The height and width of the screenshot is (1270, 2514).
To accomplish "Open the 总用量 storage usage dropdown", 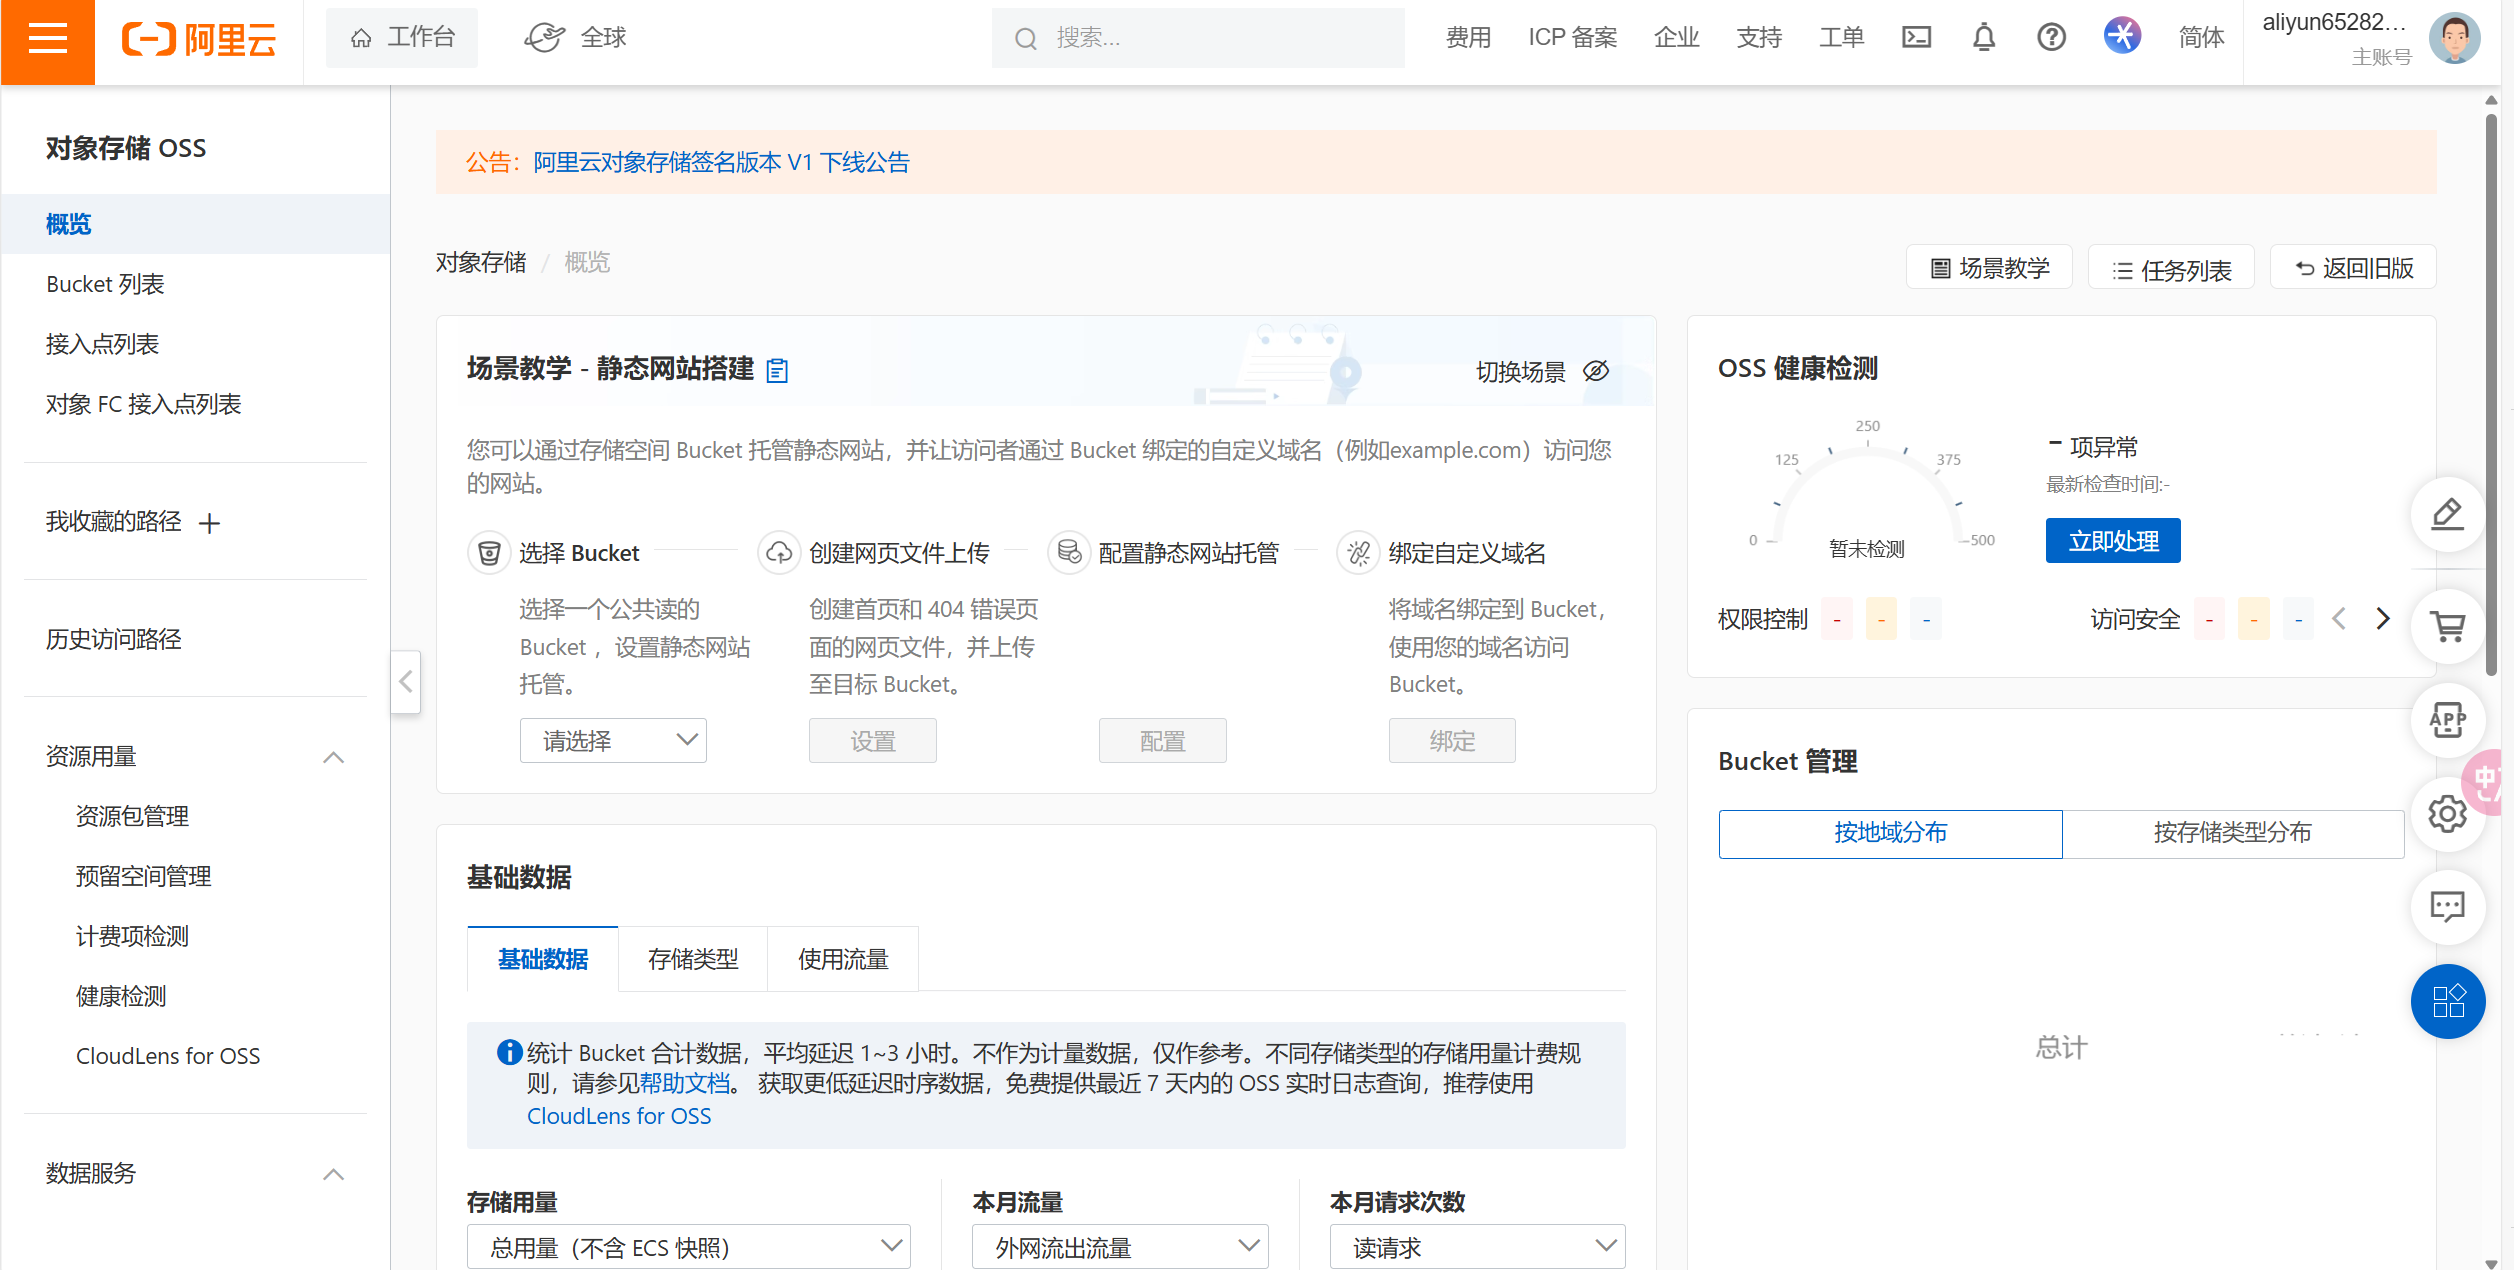I will [x=688, y=1246].
